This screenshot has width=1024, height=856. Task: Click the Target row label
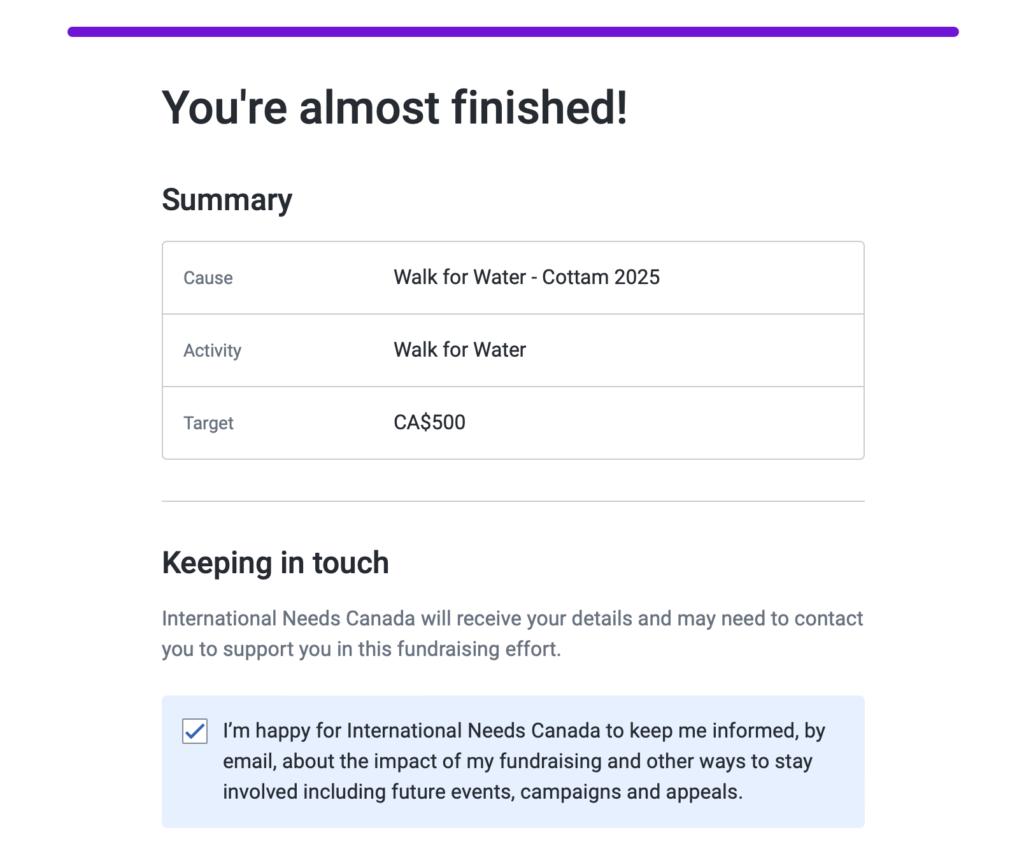pyautogui.click(x=208, y=423)
